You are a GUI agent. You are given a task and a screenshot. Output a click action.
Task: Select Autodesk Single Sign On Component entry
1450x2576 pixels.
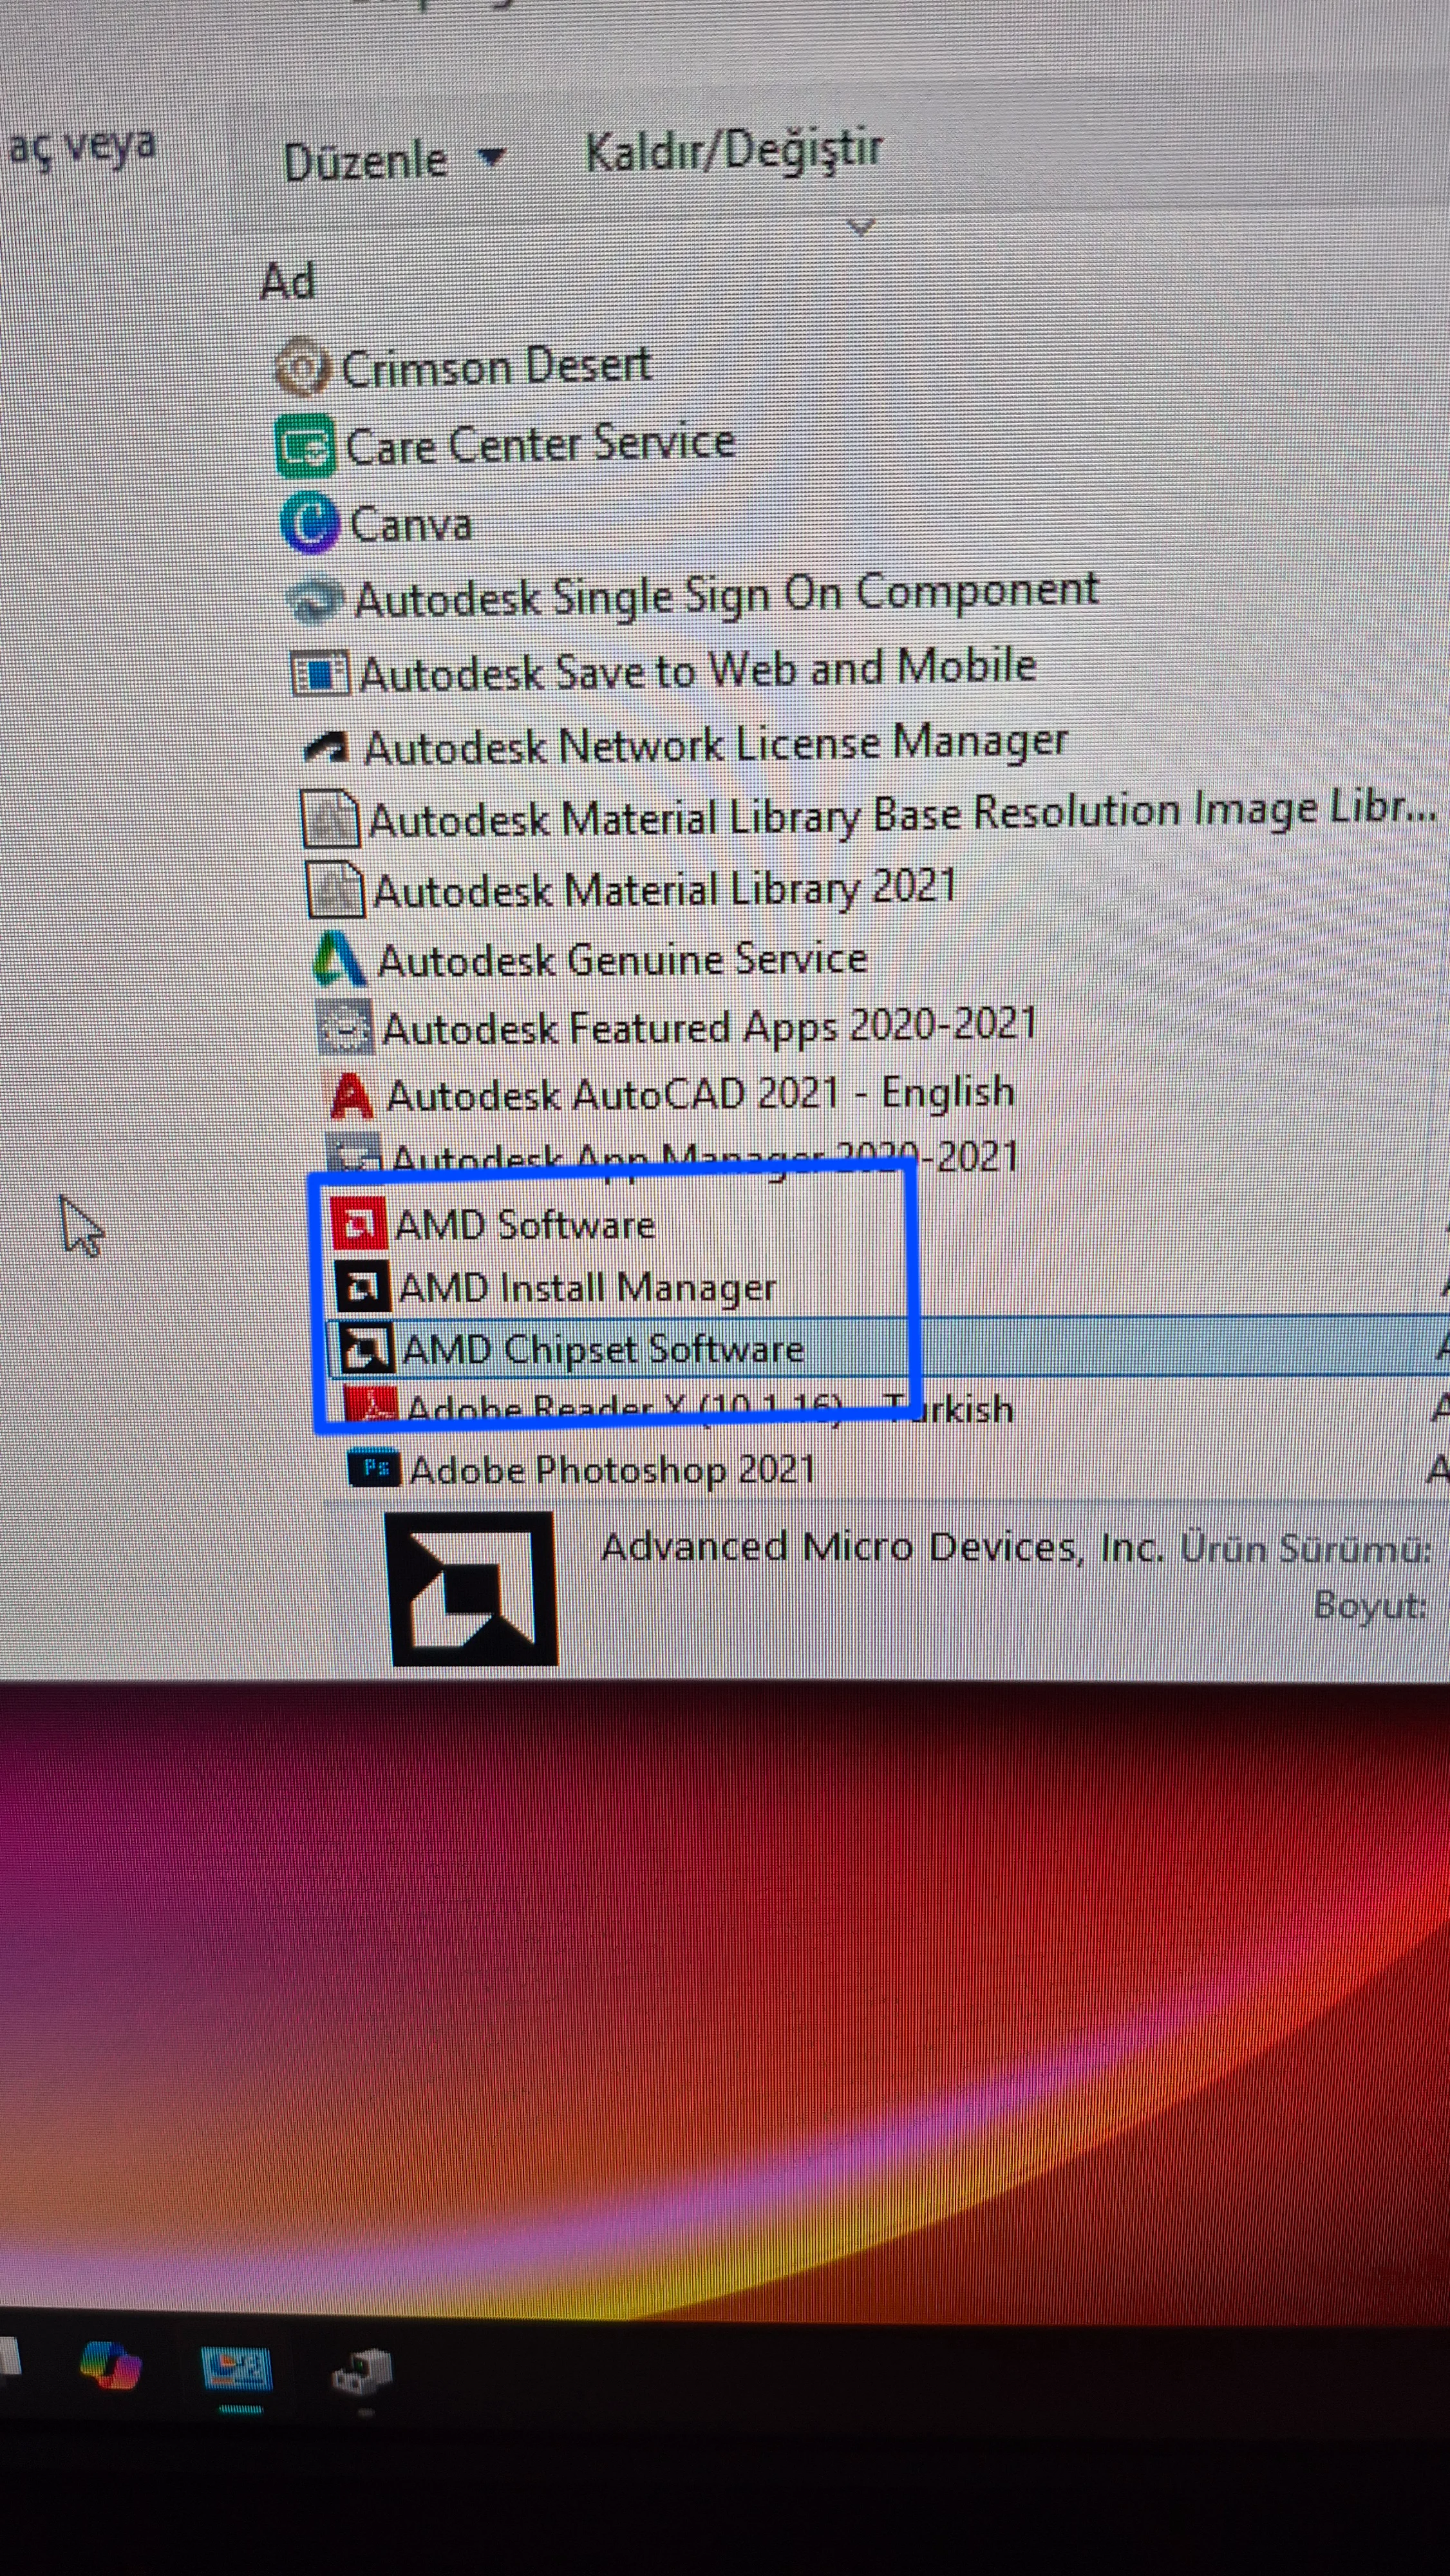pyautogui.click(x=726, y=596)
